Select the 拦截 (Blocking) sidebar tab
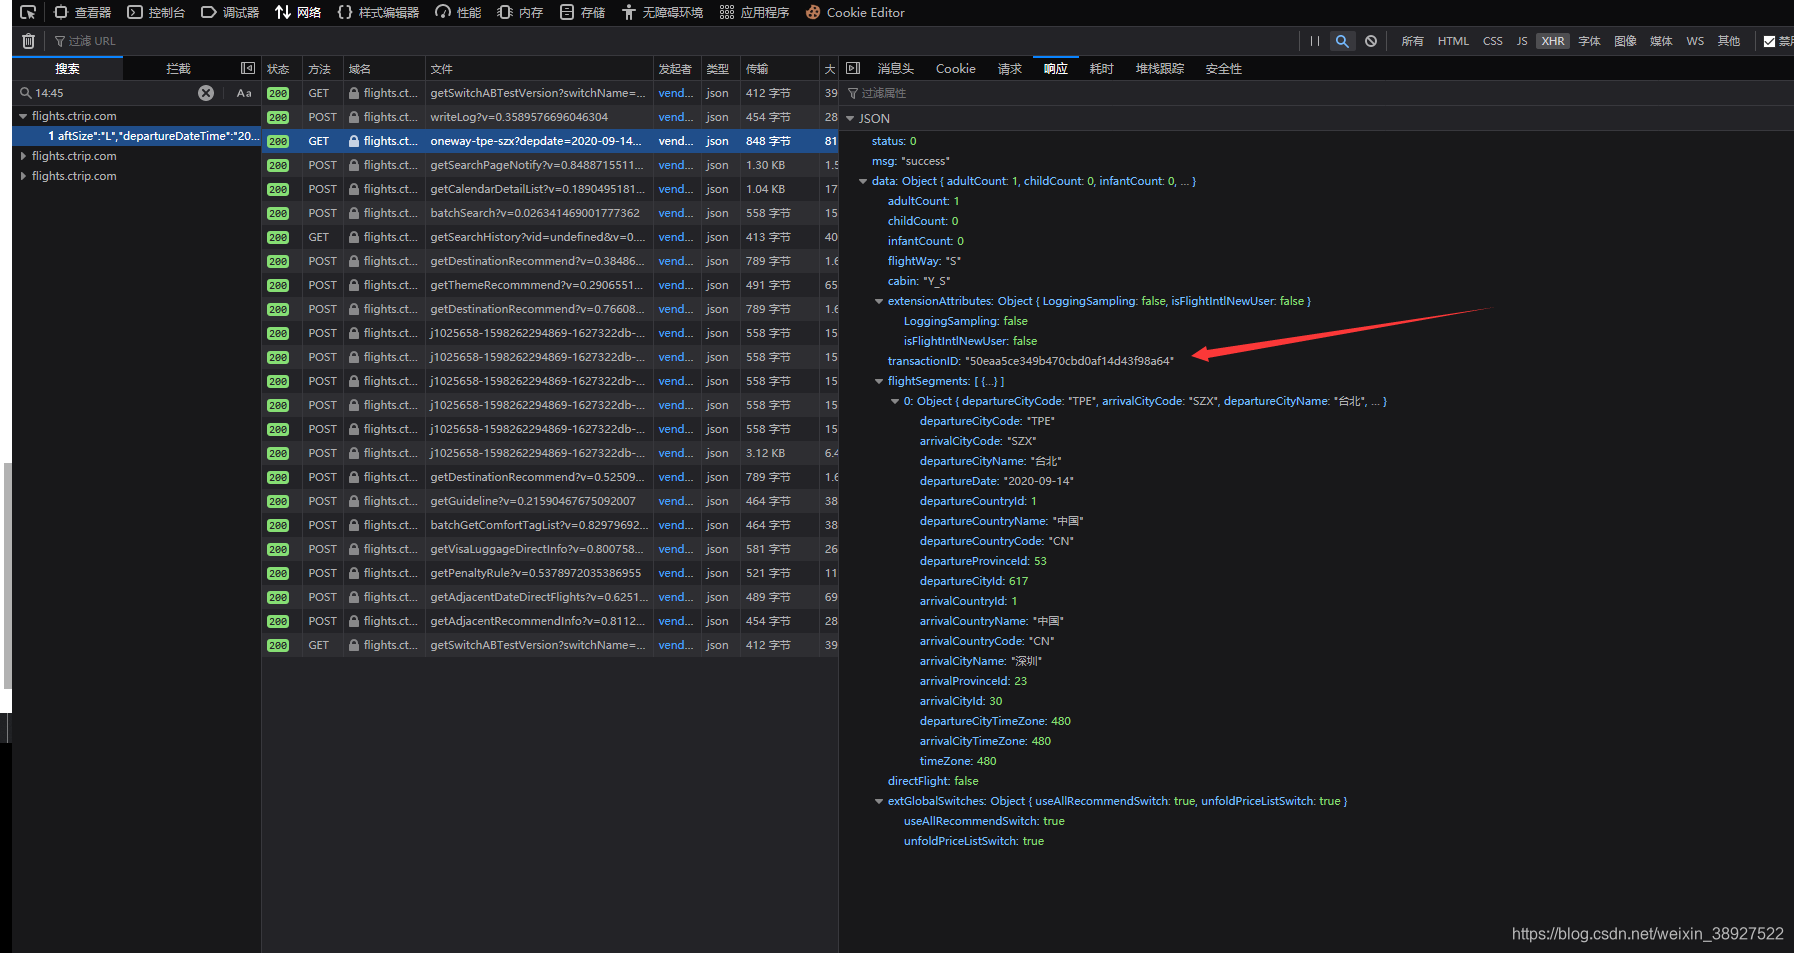Viewport: 1794px width, 953px height. (178, 69)
